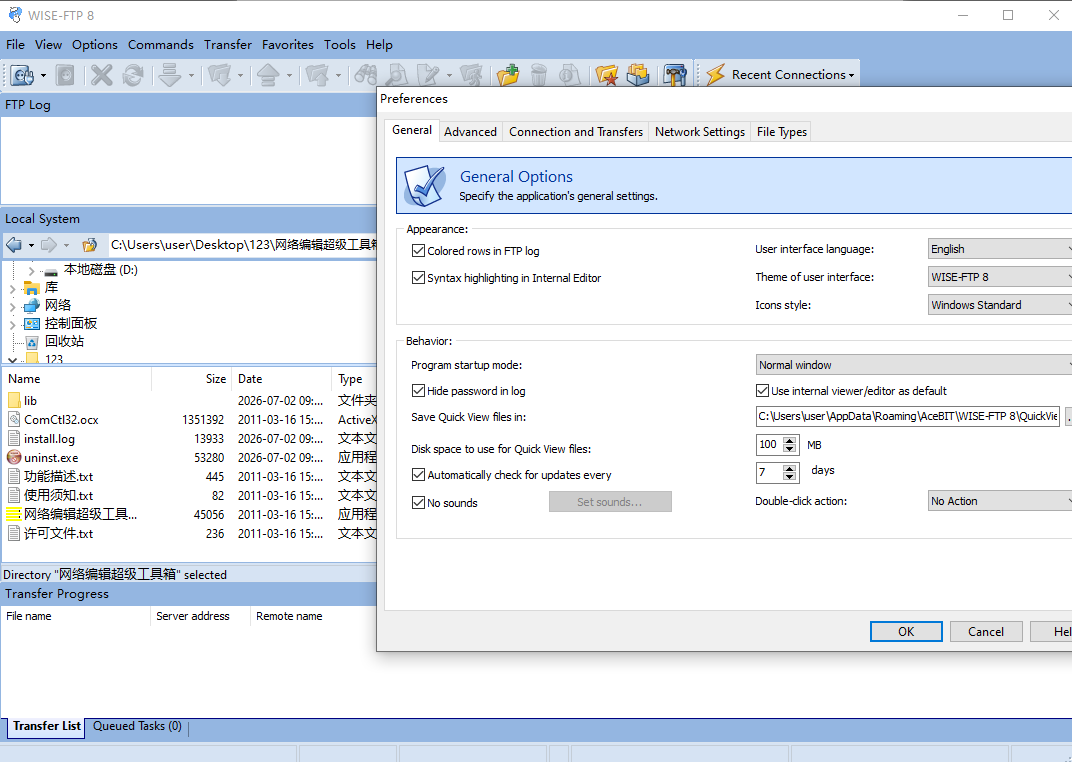
Task: Toggle Use internal viewer/editor as default
Action: click(762, 390)
